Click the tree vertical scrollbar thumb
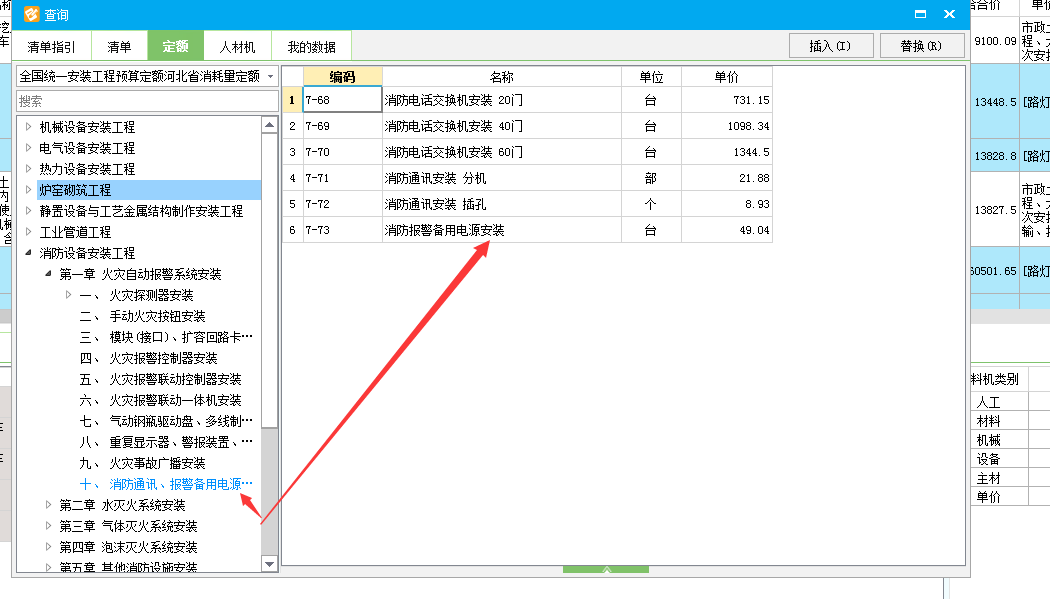This screenshot has height=599, width=1050. coord(269,280)
